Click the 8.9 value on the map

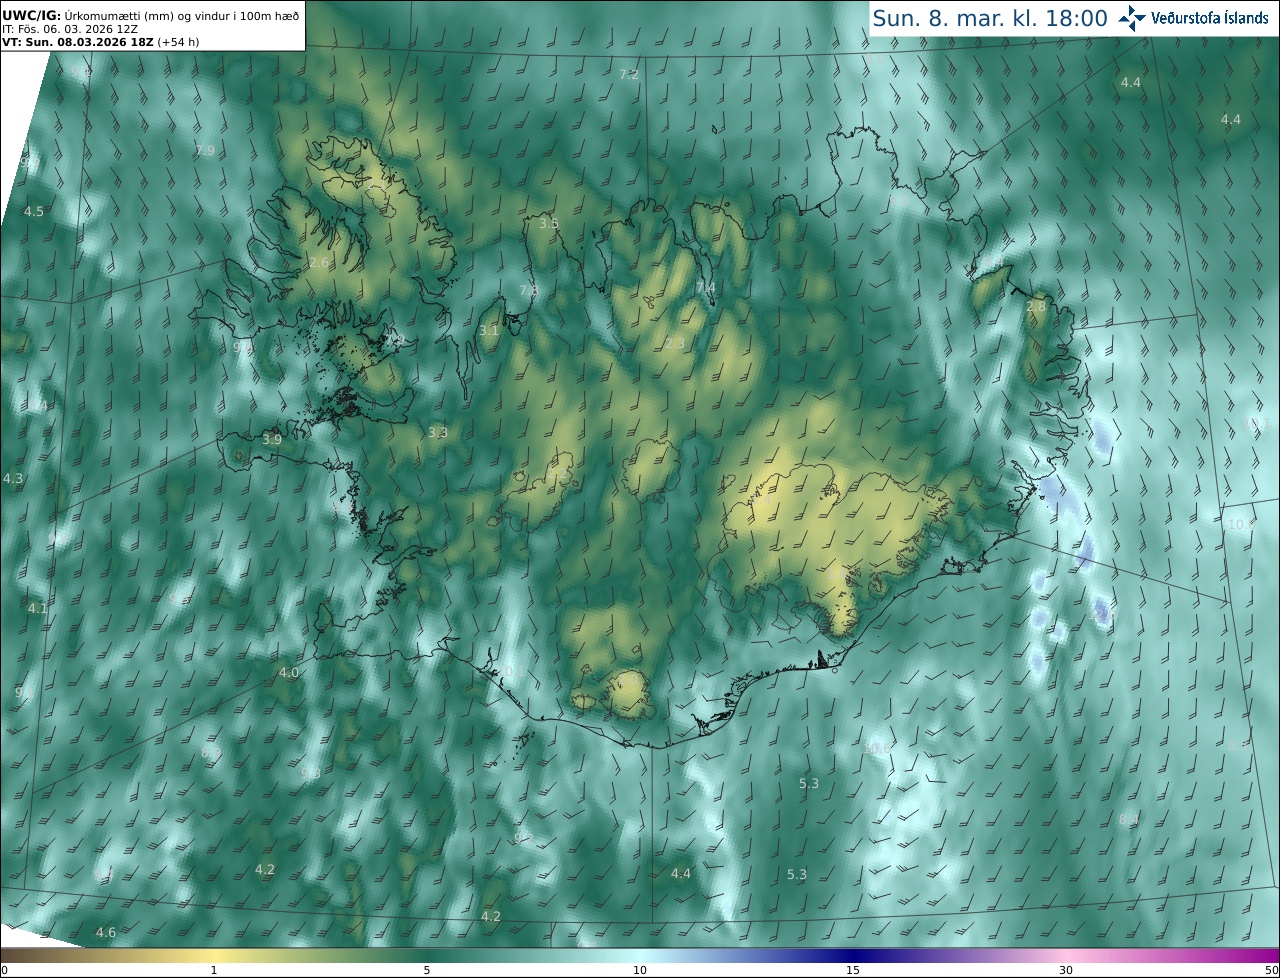pos(211,752)
